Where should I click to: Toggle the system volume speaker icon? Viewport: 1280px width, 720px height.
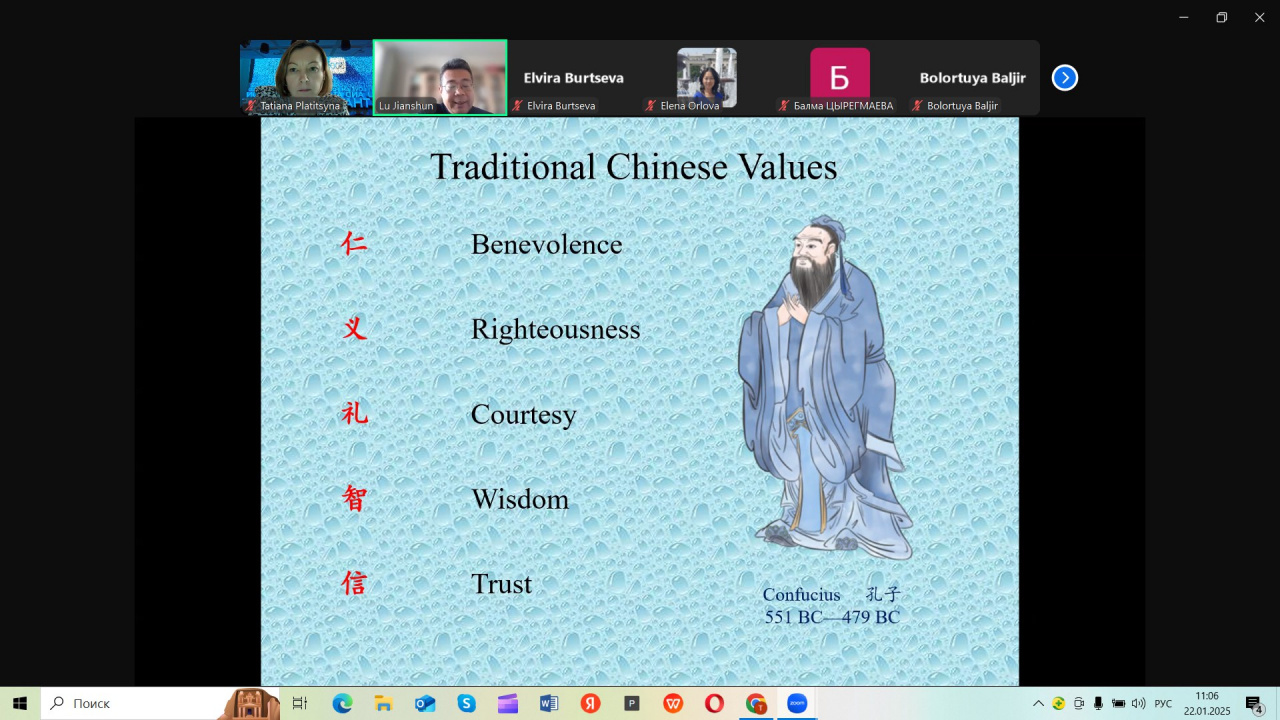[x=1138, y=703]
